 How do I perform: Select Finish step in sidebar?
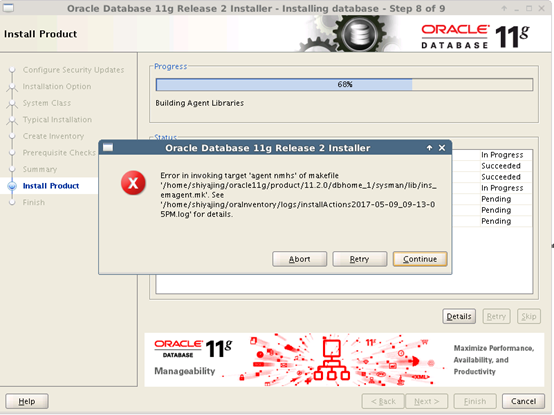click(34, 202)
